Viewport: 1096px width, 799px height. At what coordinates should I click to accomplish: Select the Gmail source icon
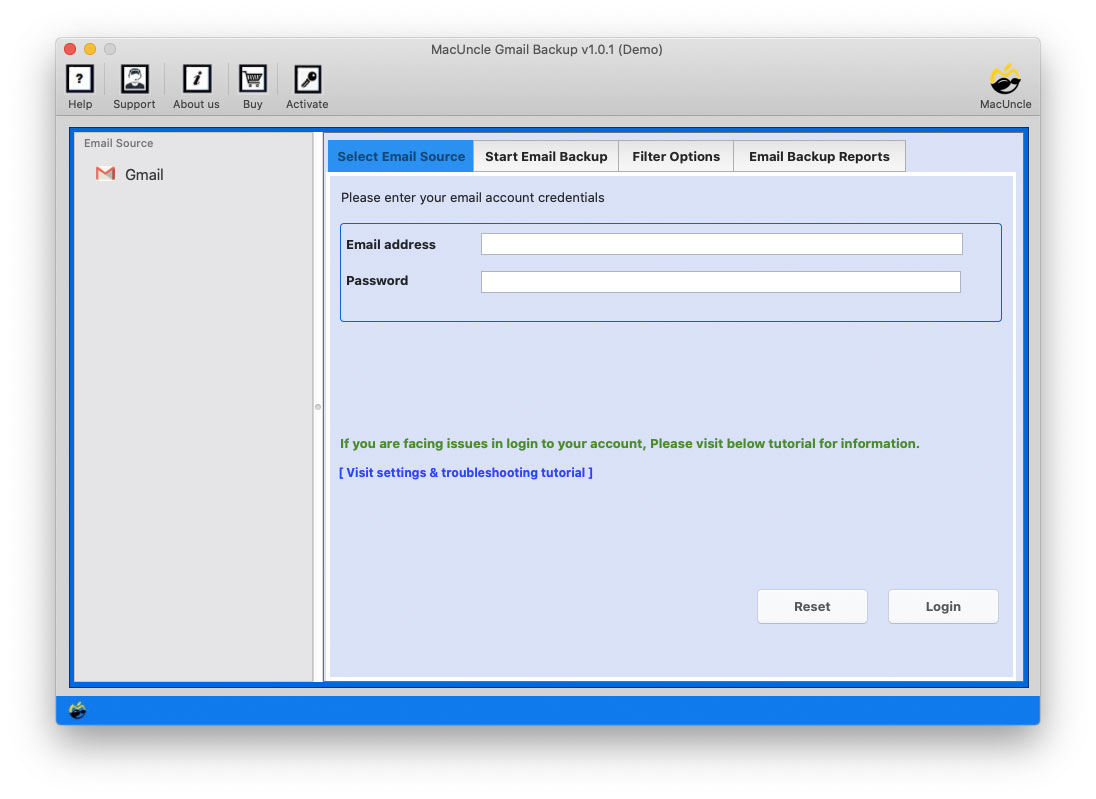pyautogui.click(x=104, y=173)
